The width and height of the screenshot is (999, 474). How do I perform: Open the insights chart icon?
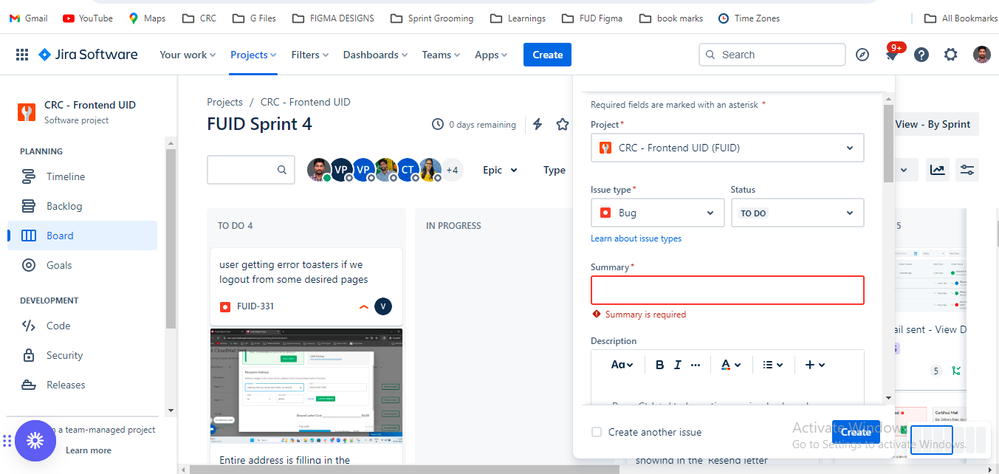[937, 170]
